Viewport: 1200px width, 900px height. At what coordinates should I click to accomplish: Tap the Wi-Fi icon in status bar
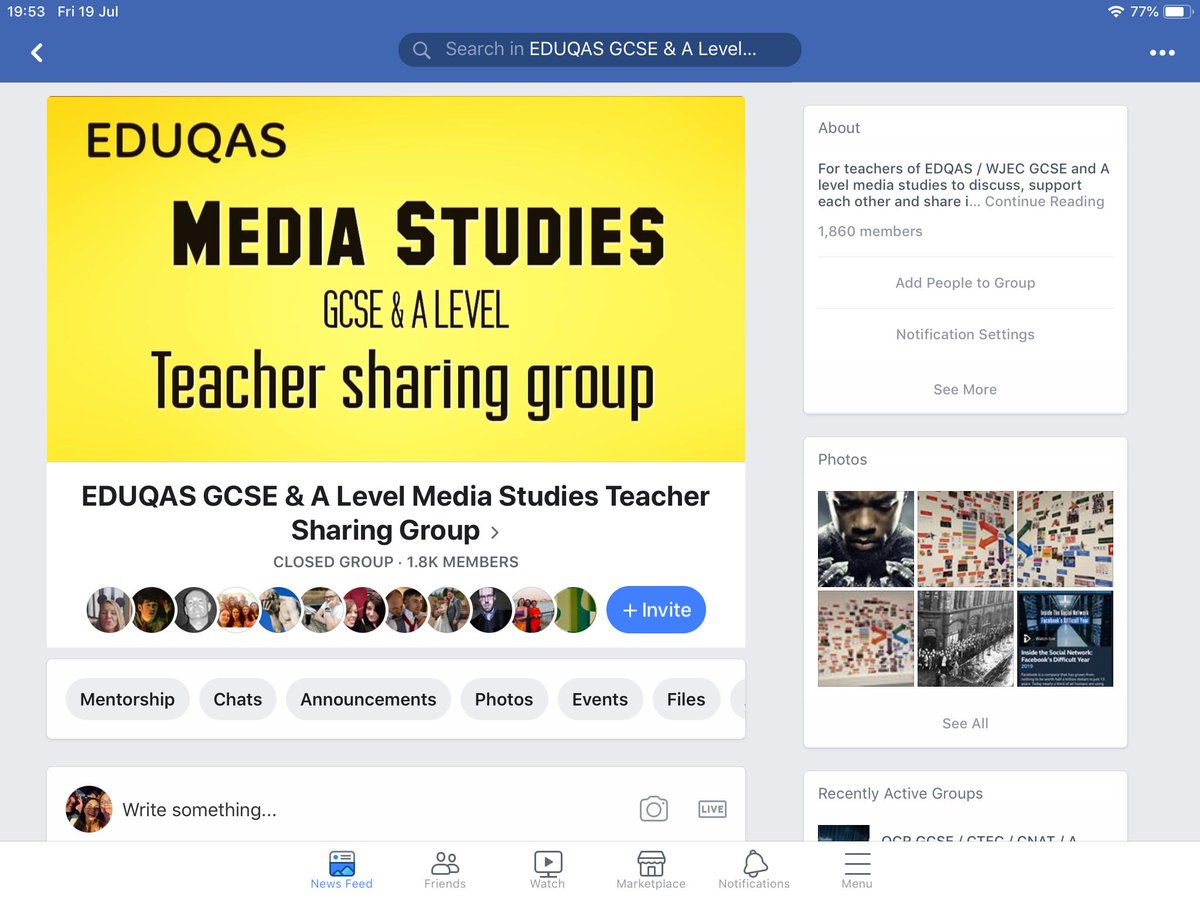click(1116, 12)
